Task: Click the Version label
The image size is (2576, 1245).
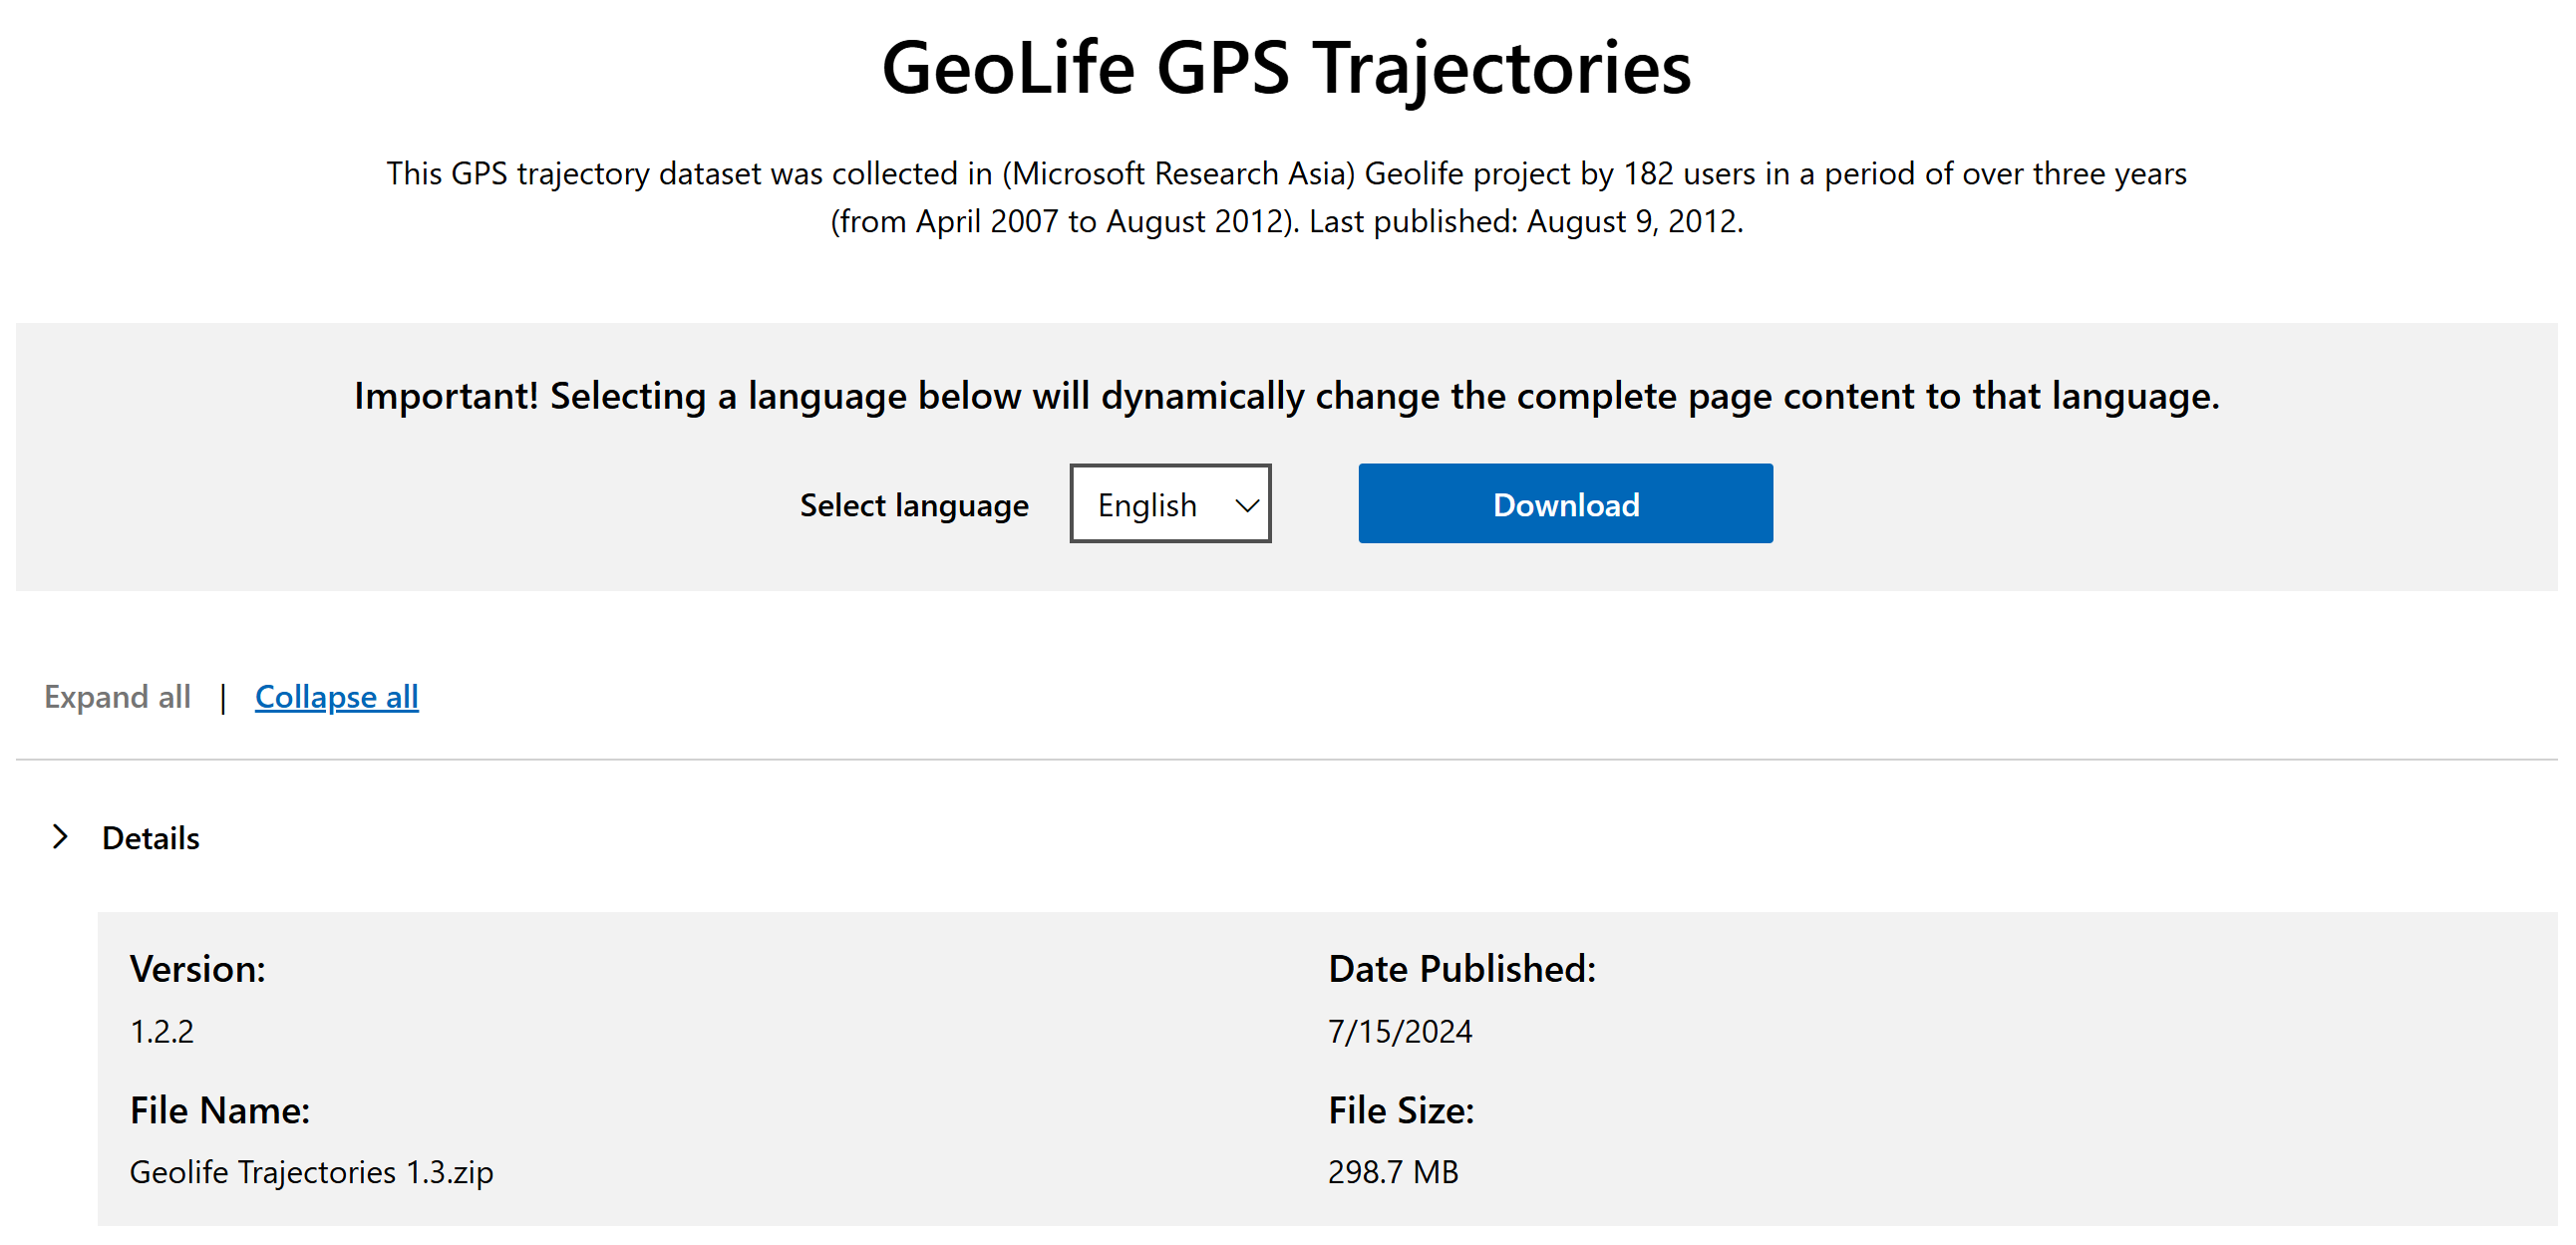Action: [198, 969]
